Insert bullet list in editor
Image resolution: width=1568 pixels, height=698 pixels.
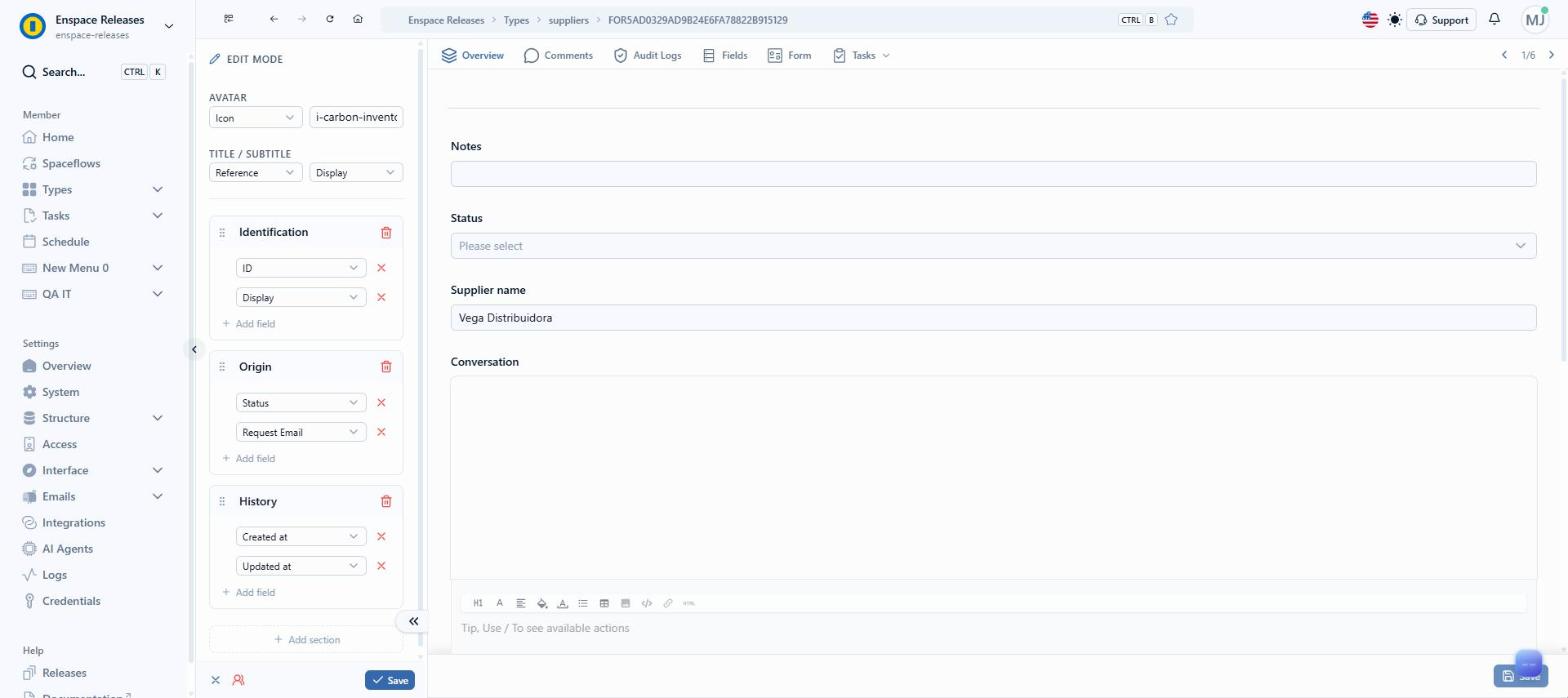[x=583, y=603]
